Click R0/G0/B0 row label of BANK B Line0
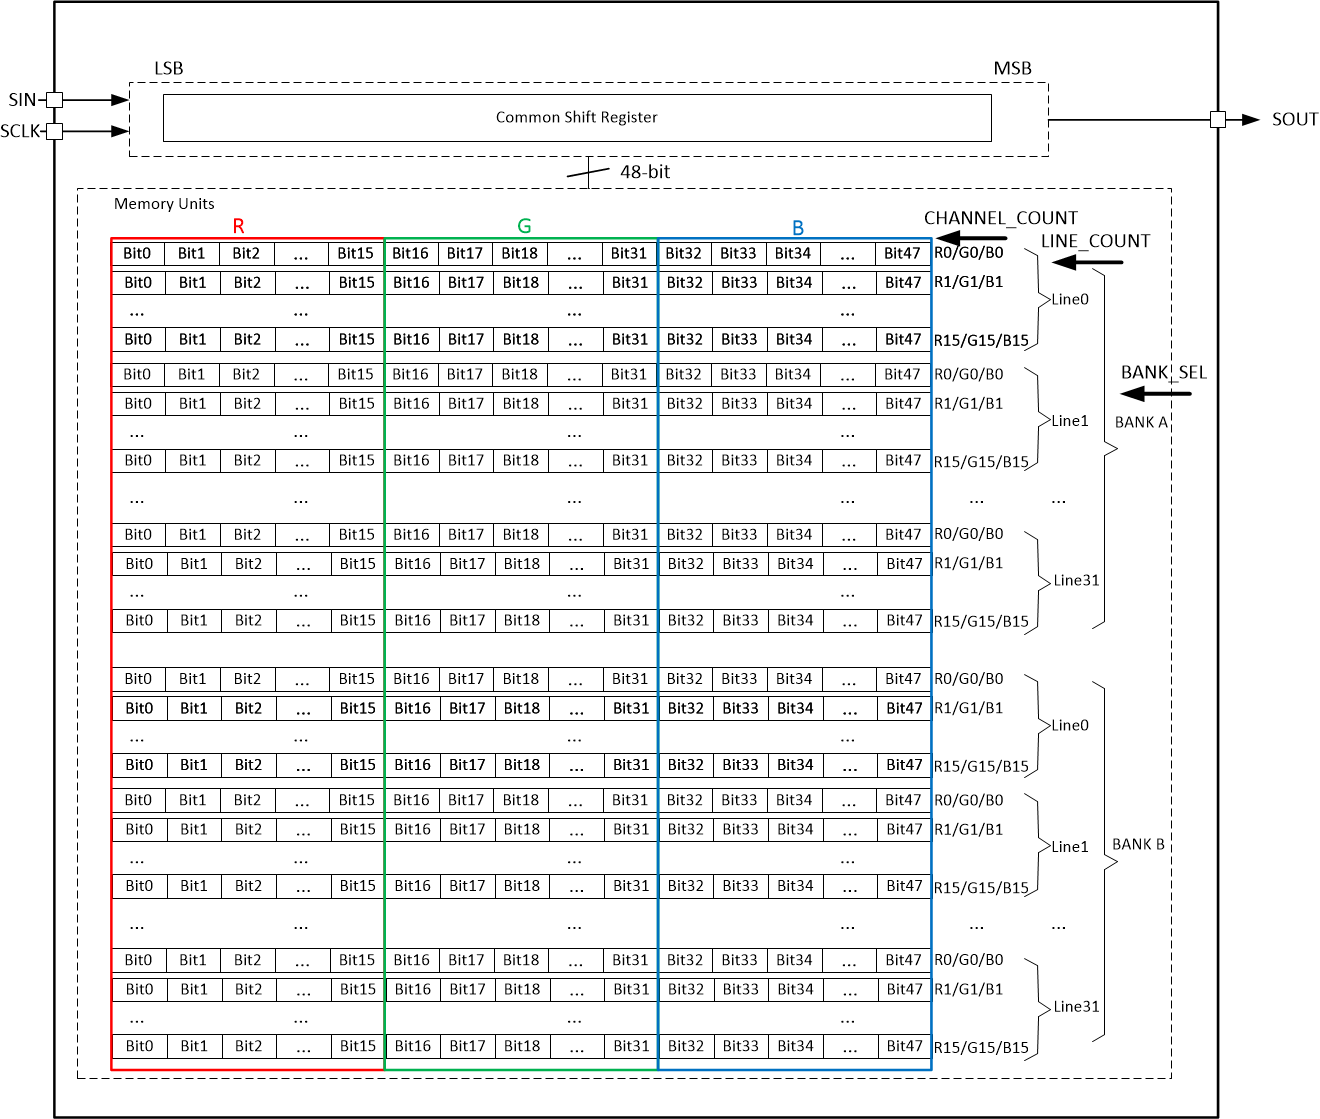This screenshot has width=1320, height=1119. 968,679
